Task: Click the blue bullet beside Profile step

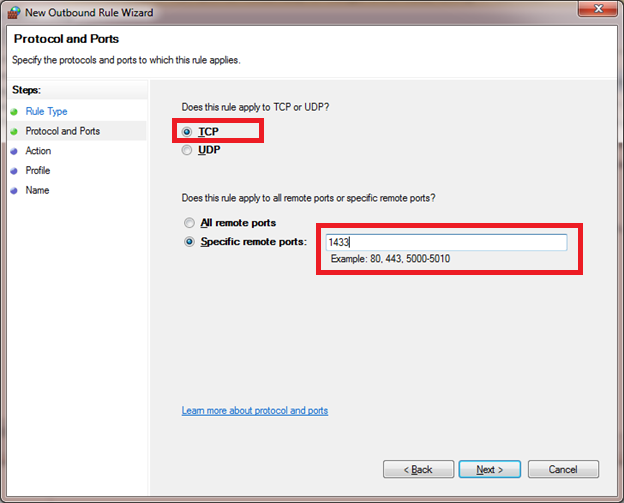Action: 14,171
